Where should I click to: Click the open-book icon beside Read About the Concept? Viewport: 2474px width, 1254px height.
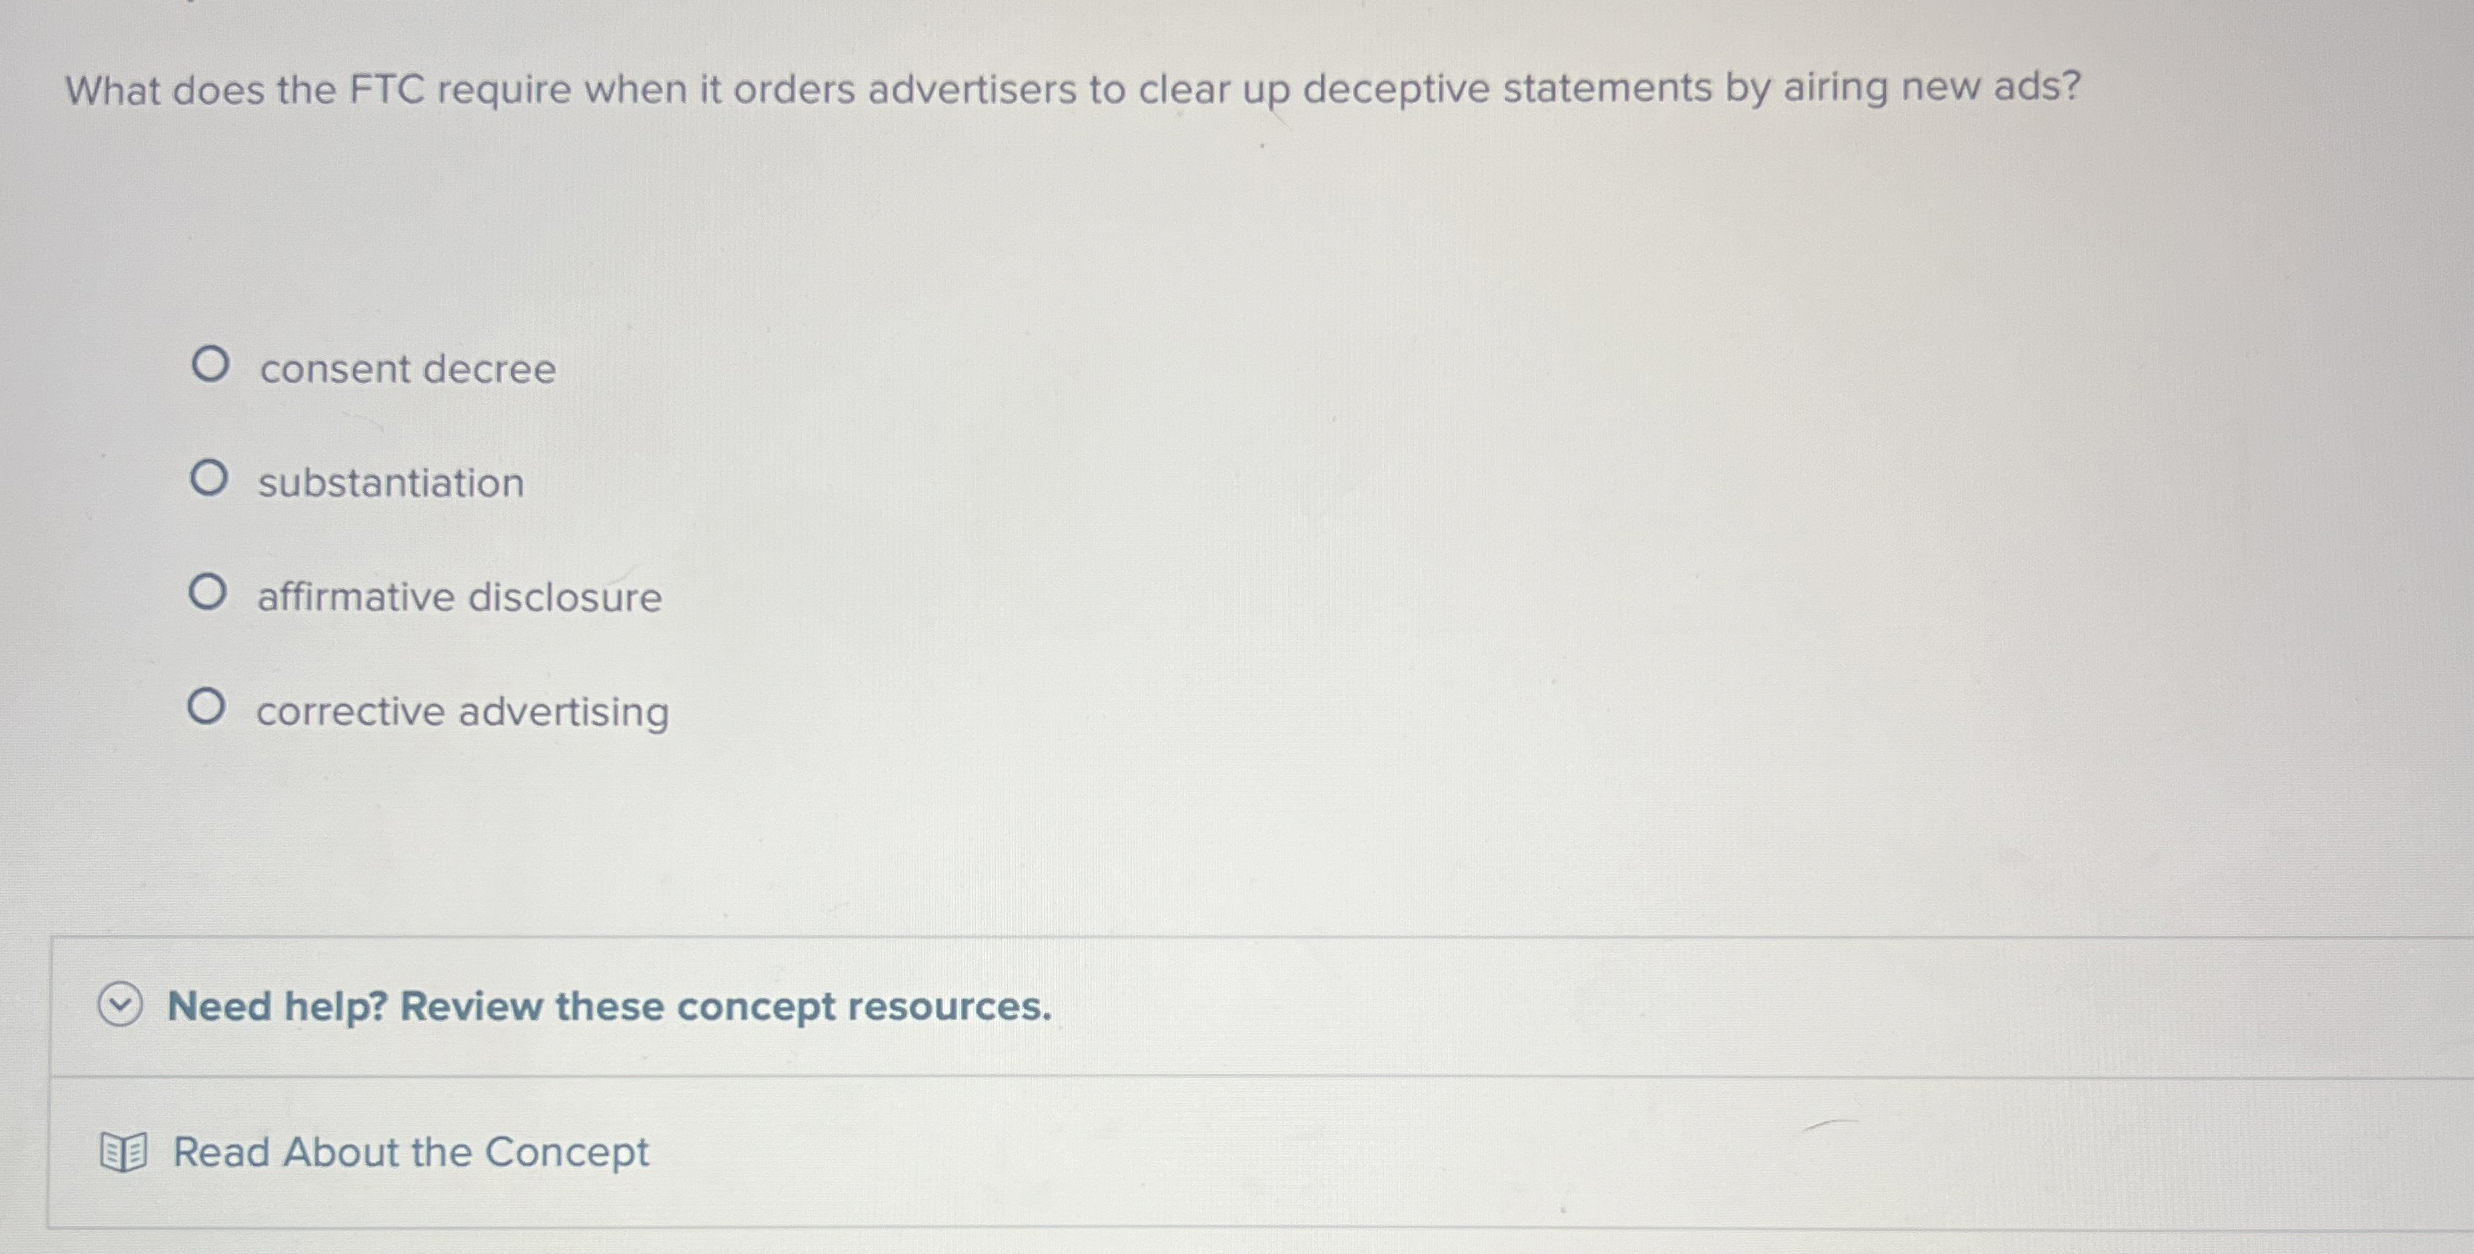click(x=122, y=1152)
